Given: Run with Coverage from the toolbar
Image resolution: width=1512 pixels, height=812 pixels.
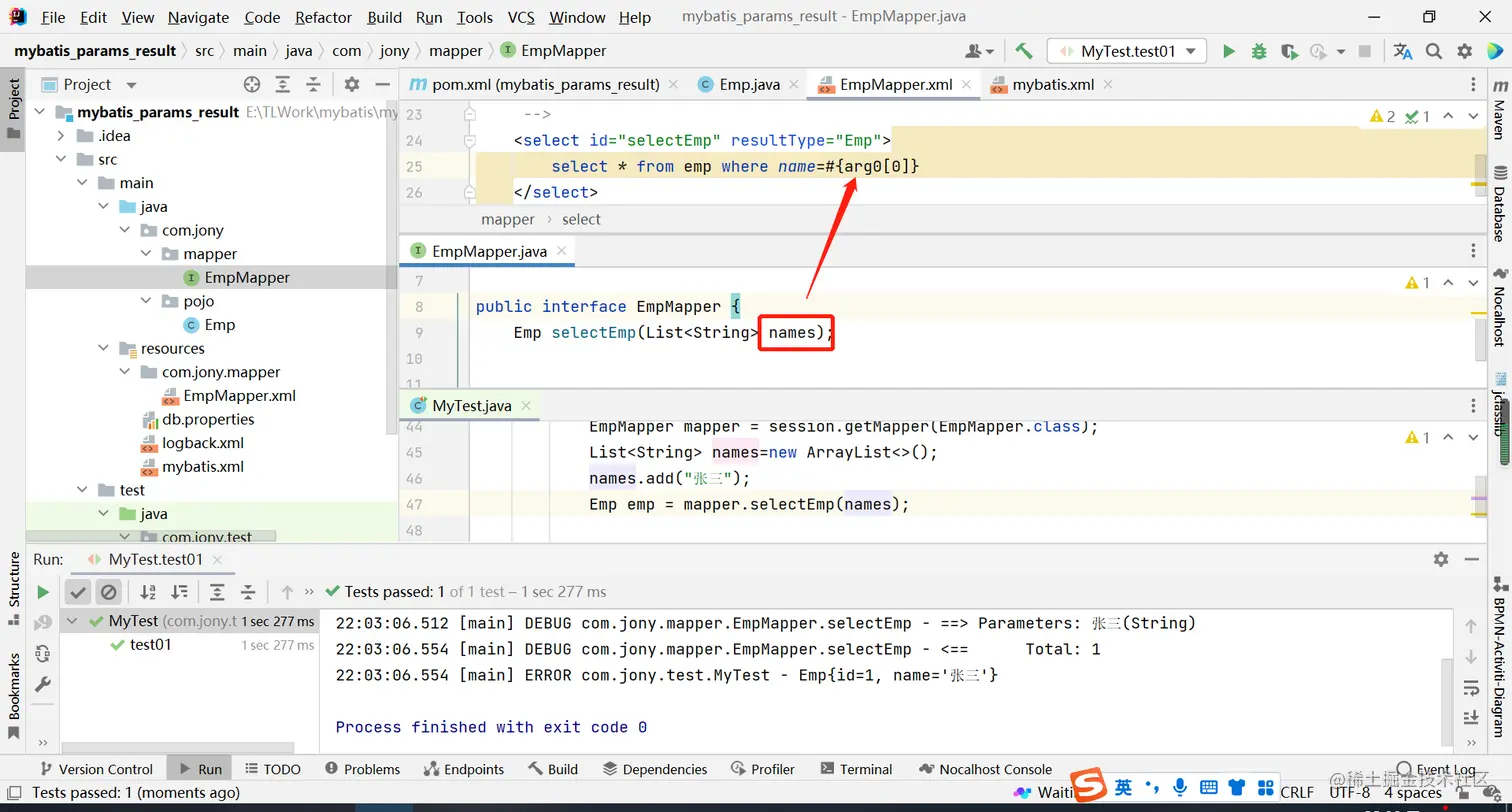Looking at the screenshot, I should pos(1289,51).
